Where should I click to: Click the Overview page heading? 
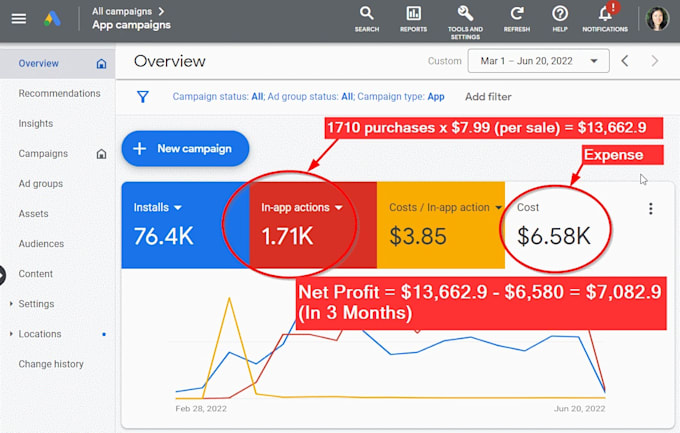170,61
